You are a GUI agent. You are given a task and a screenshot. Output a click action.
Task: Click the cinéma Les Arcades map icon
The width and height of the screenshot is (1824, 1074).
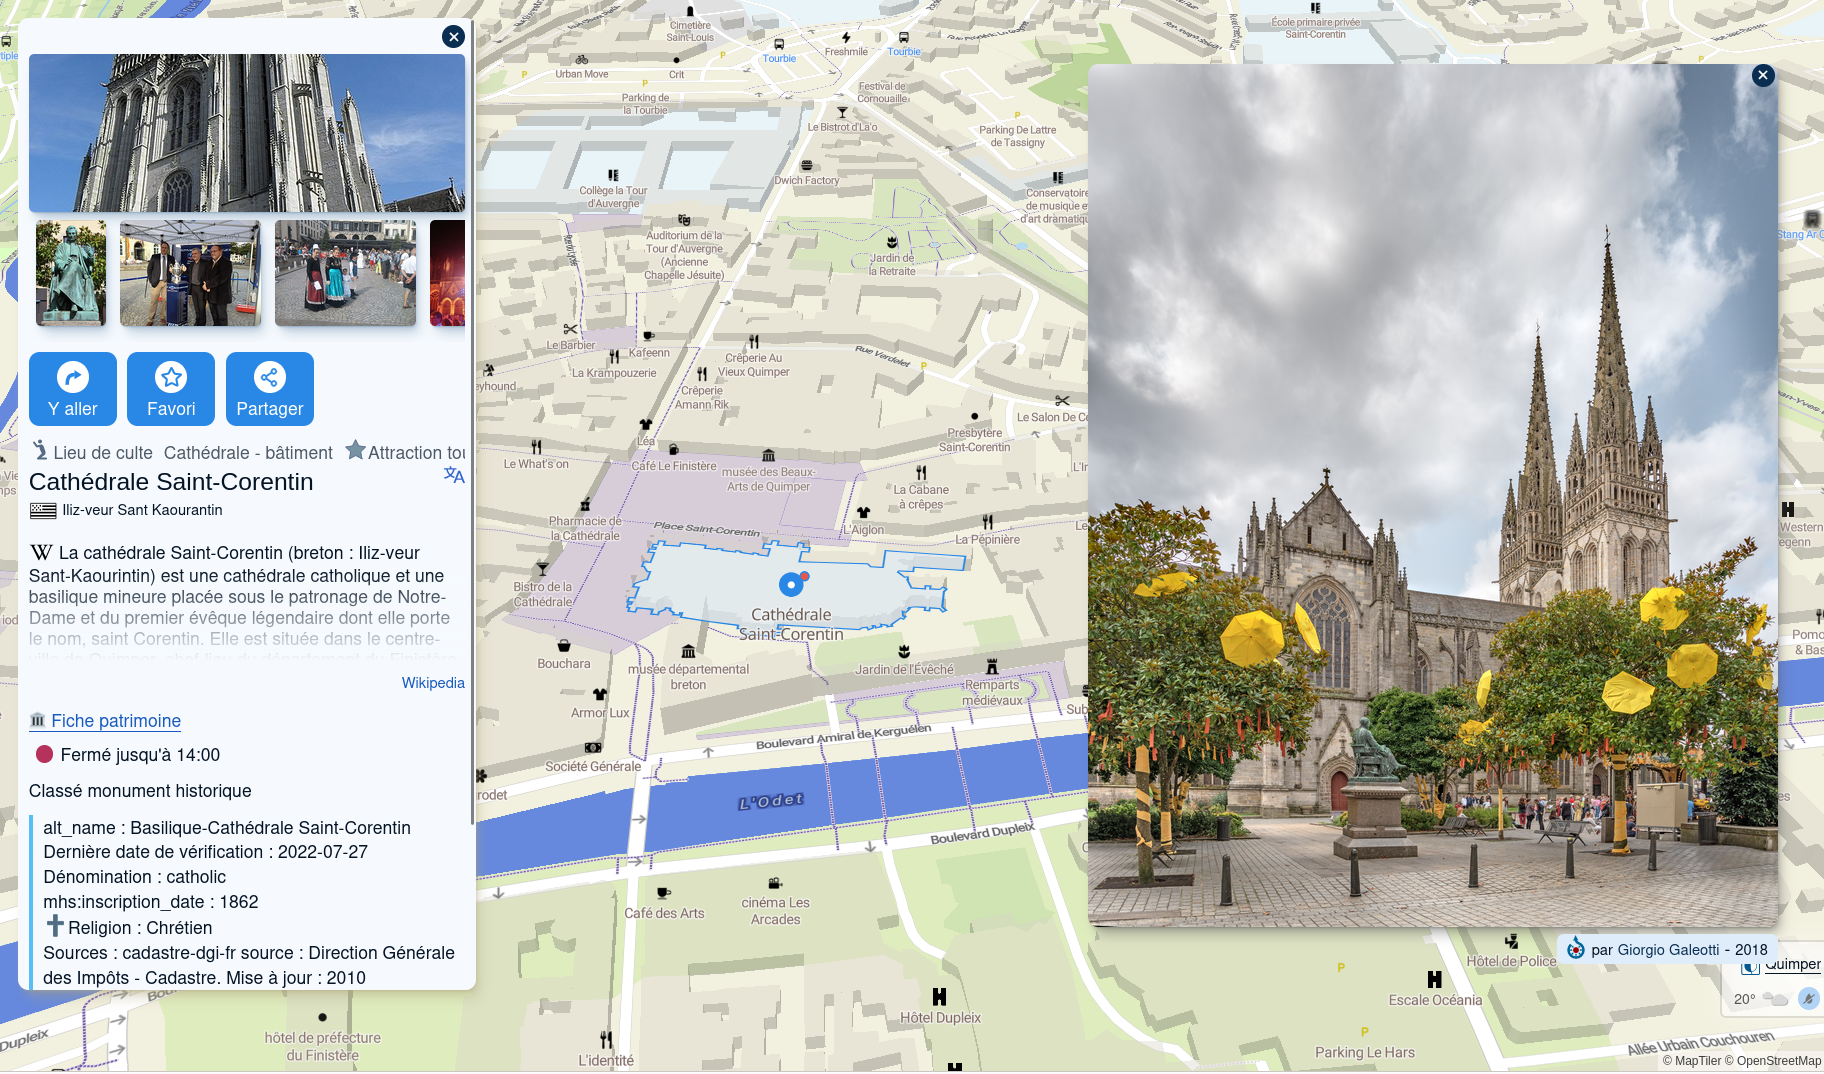pos(775,883)
